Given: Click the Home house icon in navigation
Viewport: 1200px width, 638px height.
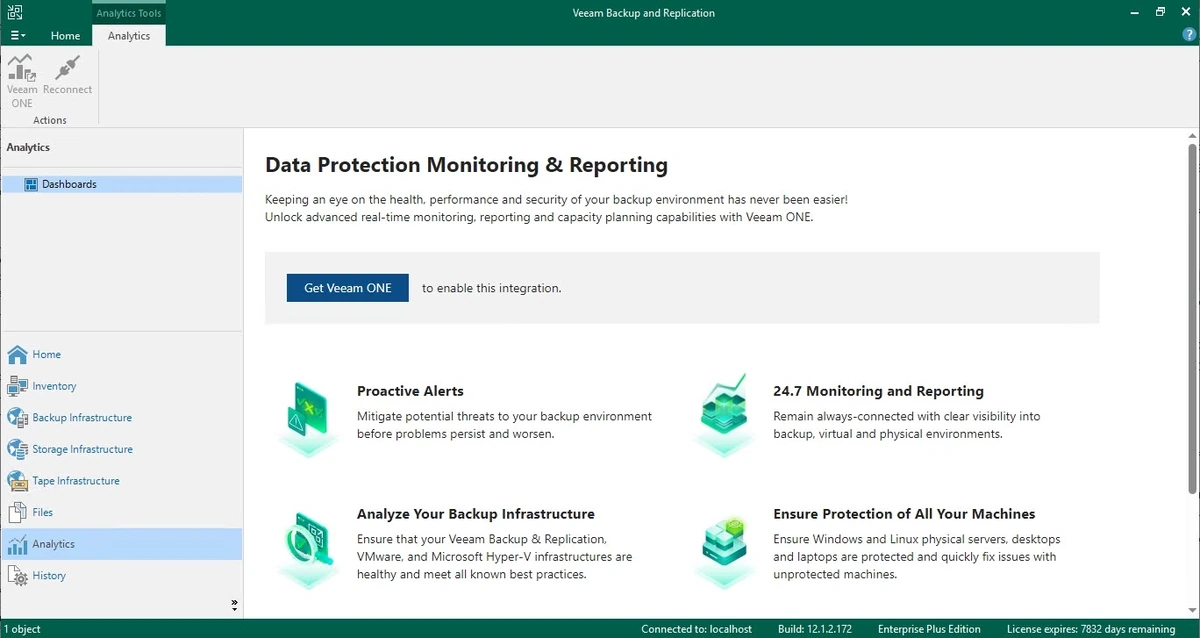Looking at the screenshot, I should tap(17, 354).
